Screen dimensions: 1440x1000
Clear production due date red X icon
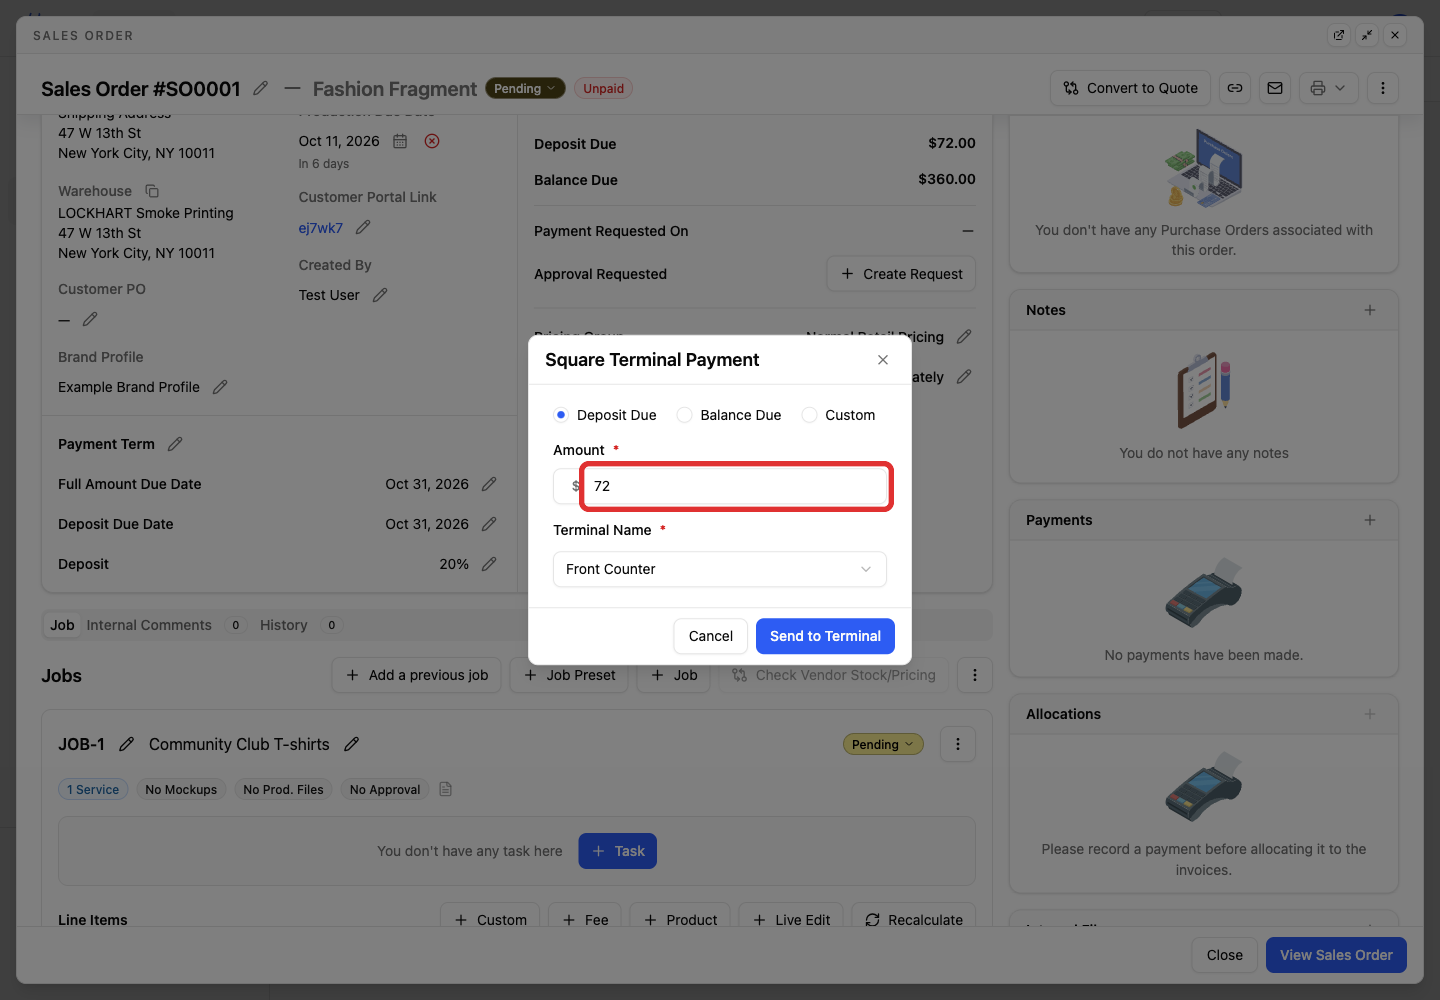coord(432,141)
